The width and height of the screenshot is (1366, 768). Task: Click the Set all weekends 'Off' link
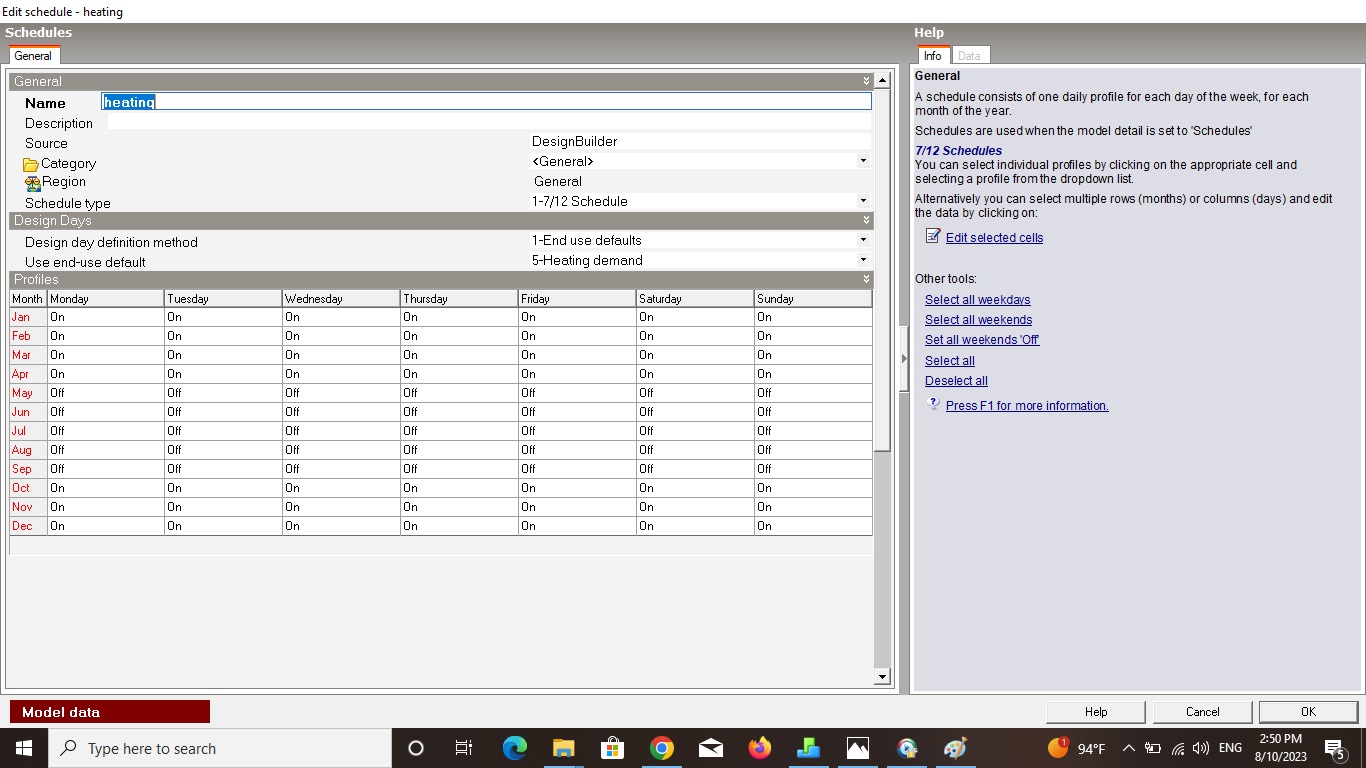[982, 340]
